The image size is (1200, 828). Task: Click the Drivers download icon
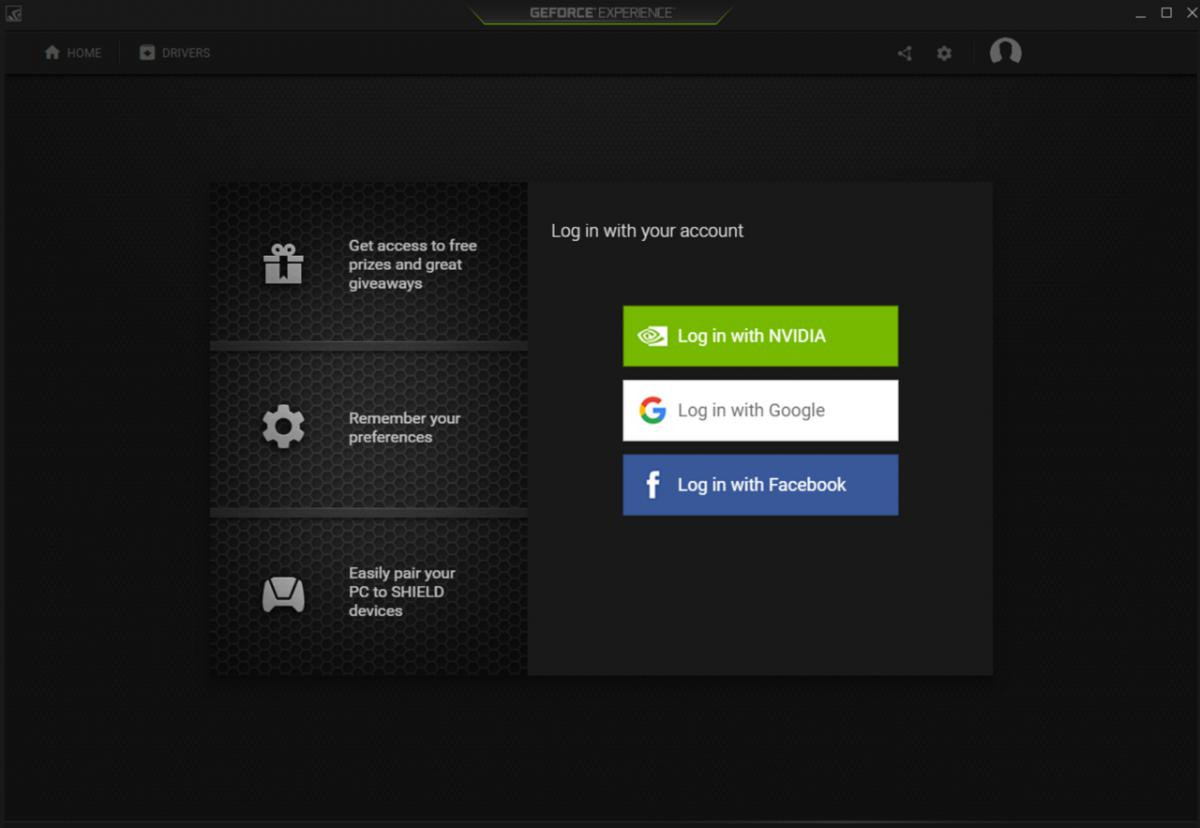[147, 53]
